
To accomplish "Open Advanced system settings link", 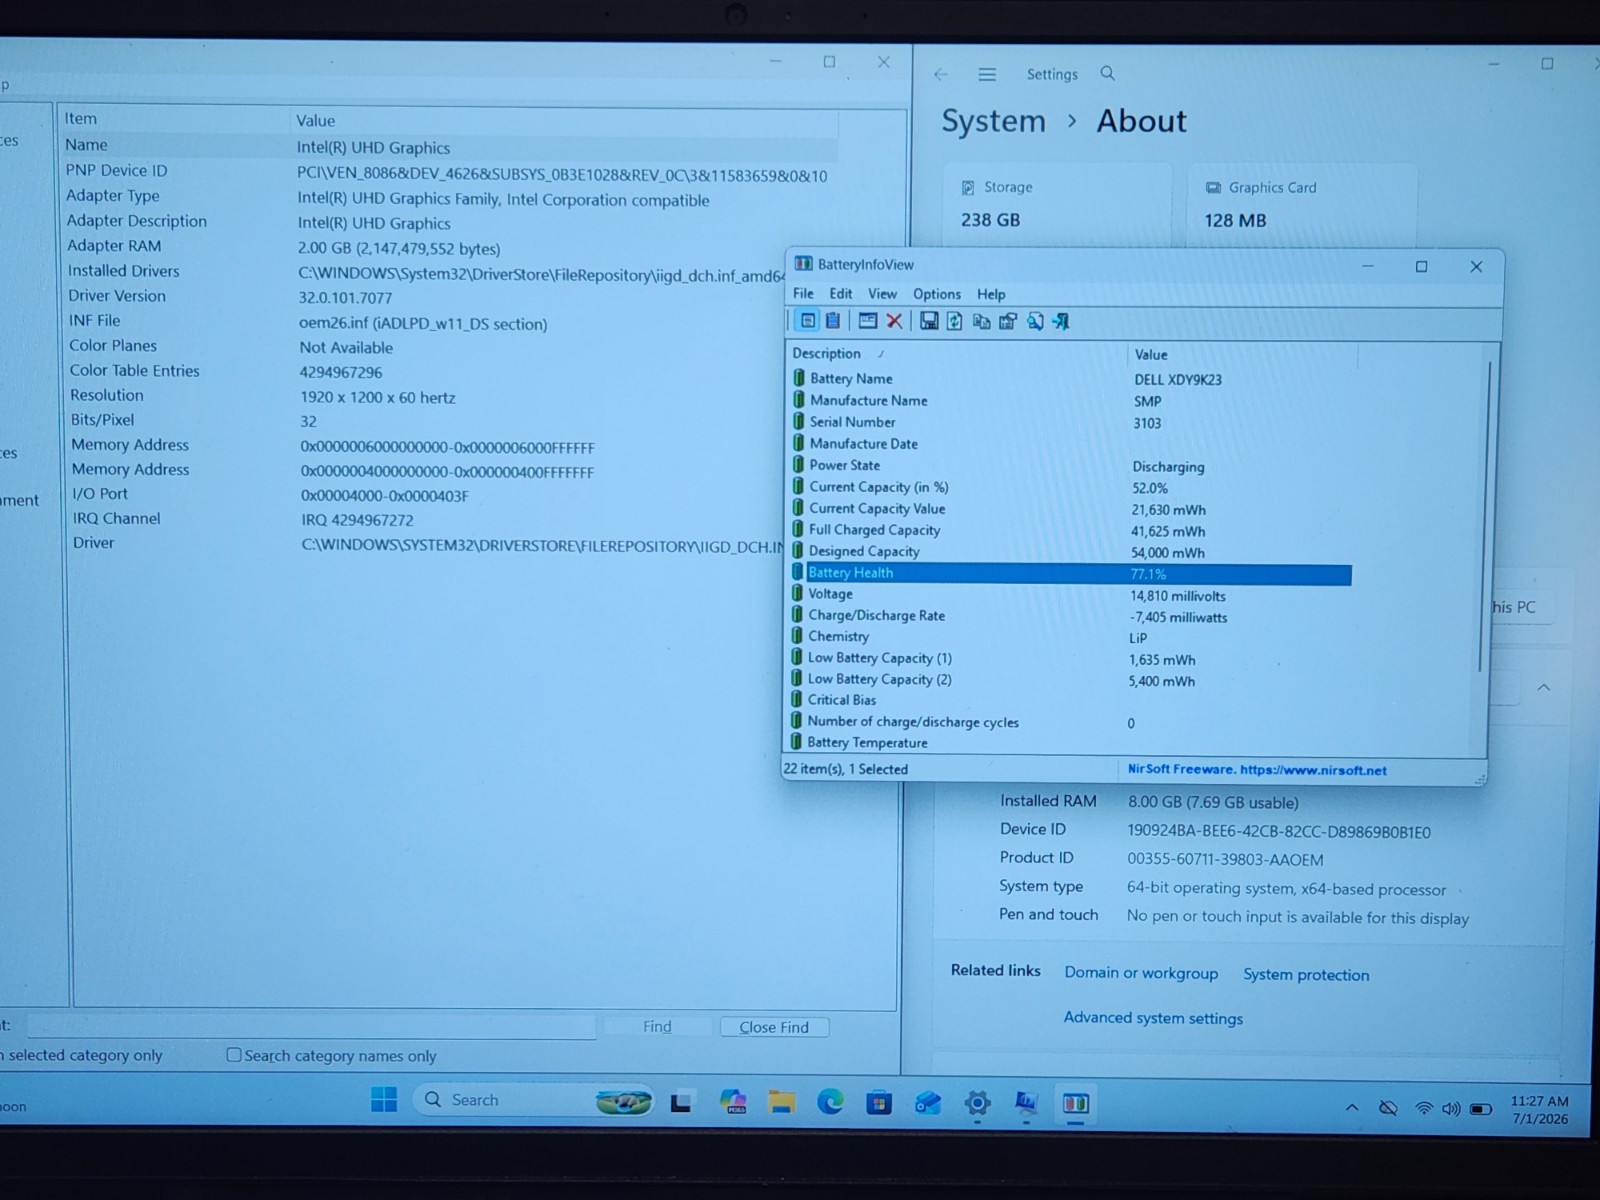I will pyautogui.click(x=1153, y=1017).
